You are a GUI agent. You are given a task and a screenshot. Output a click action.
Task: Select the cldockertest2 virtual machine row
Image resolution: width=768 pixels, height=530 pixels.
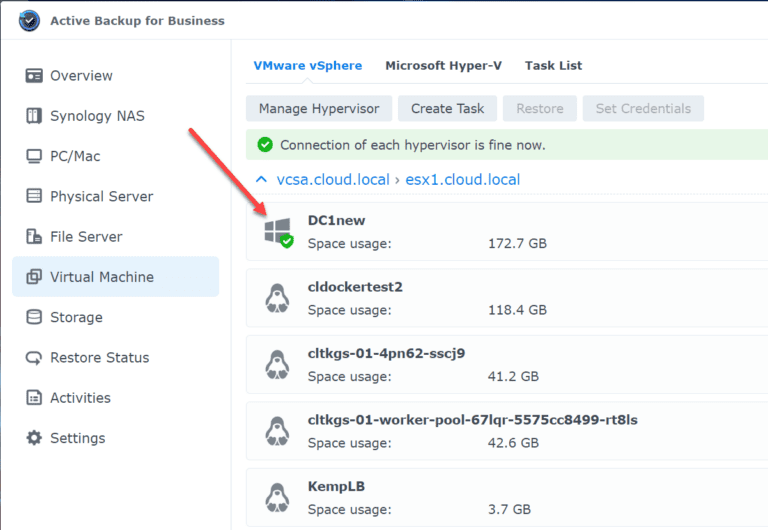pos(500,297)
